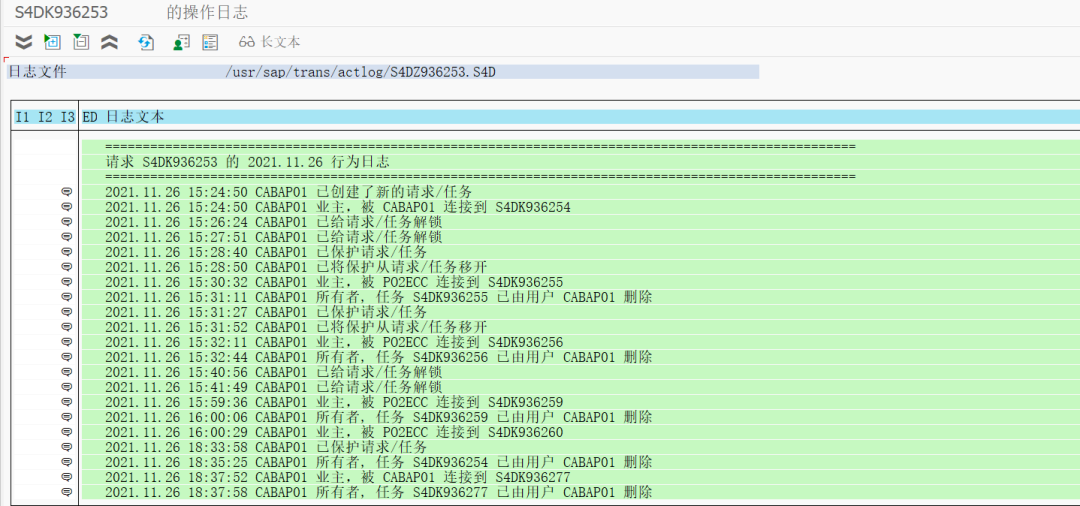Open long text icon for 15:40:56 row

pos(67,372)
